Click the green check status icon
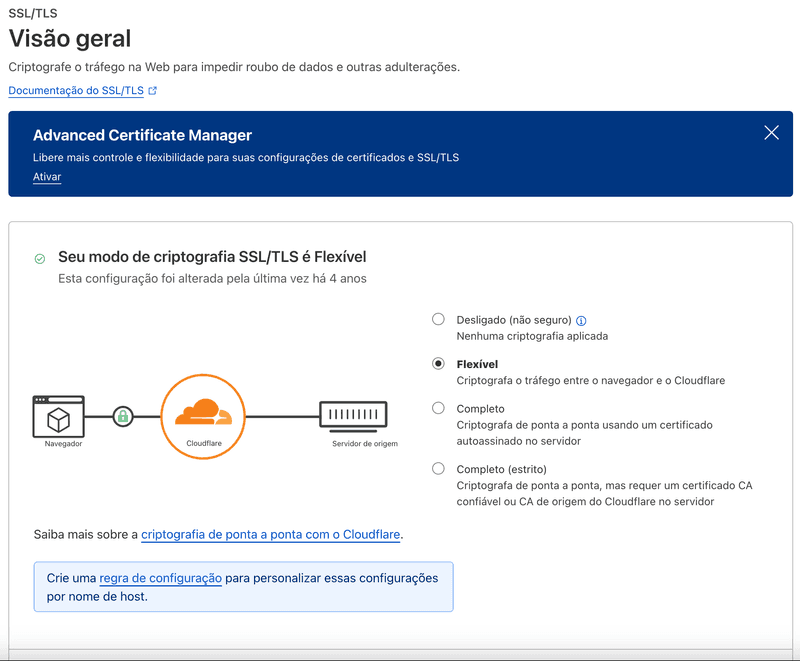Image resolution: width=800 pixels, height=661 pixels. tap(40, 259)
